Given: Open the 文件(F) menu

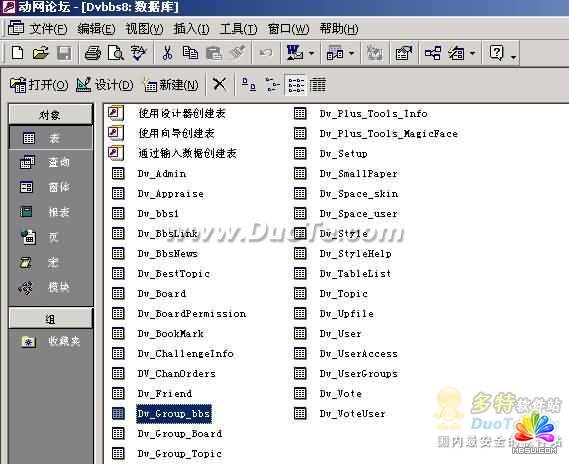Looking at the screenshot, I should [48, 29].
